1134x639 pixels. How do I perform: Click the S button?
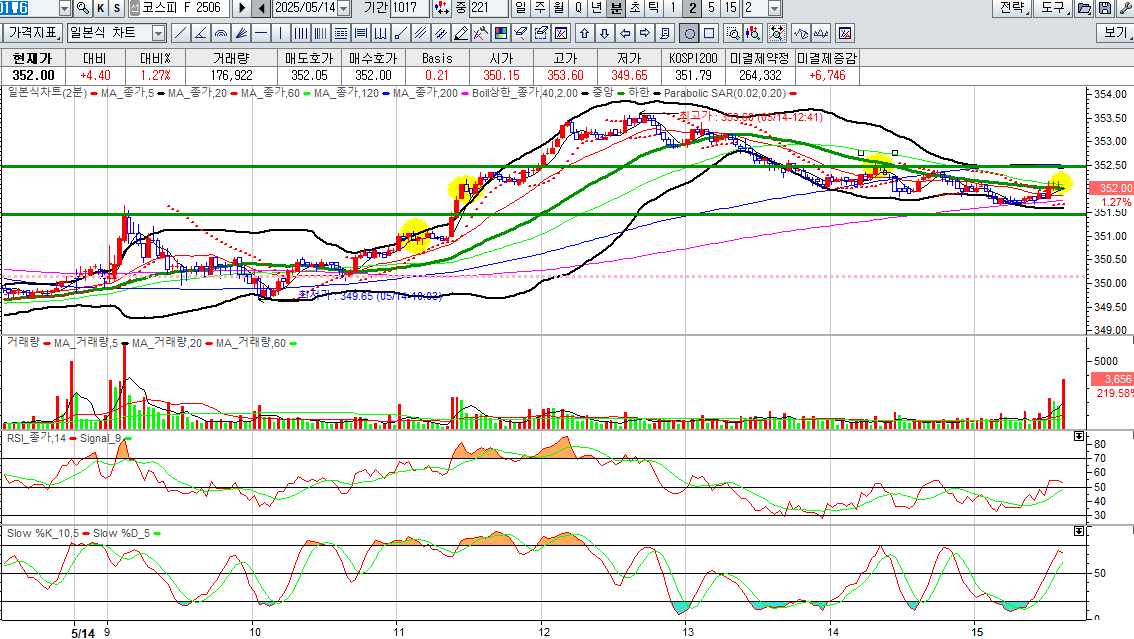pyautogui.click(x=117, y=8)
